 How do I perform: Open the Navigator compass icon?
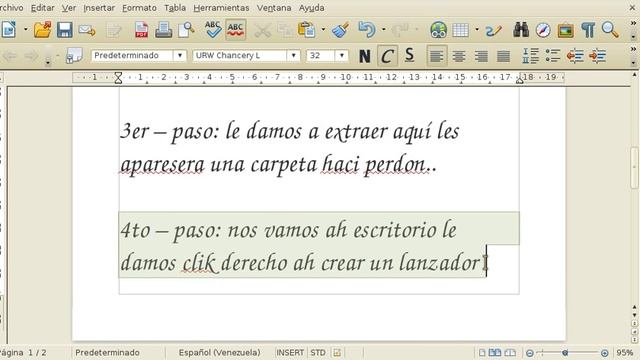click(x=543, y=30)
